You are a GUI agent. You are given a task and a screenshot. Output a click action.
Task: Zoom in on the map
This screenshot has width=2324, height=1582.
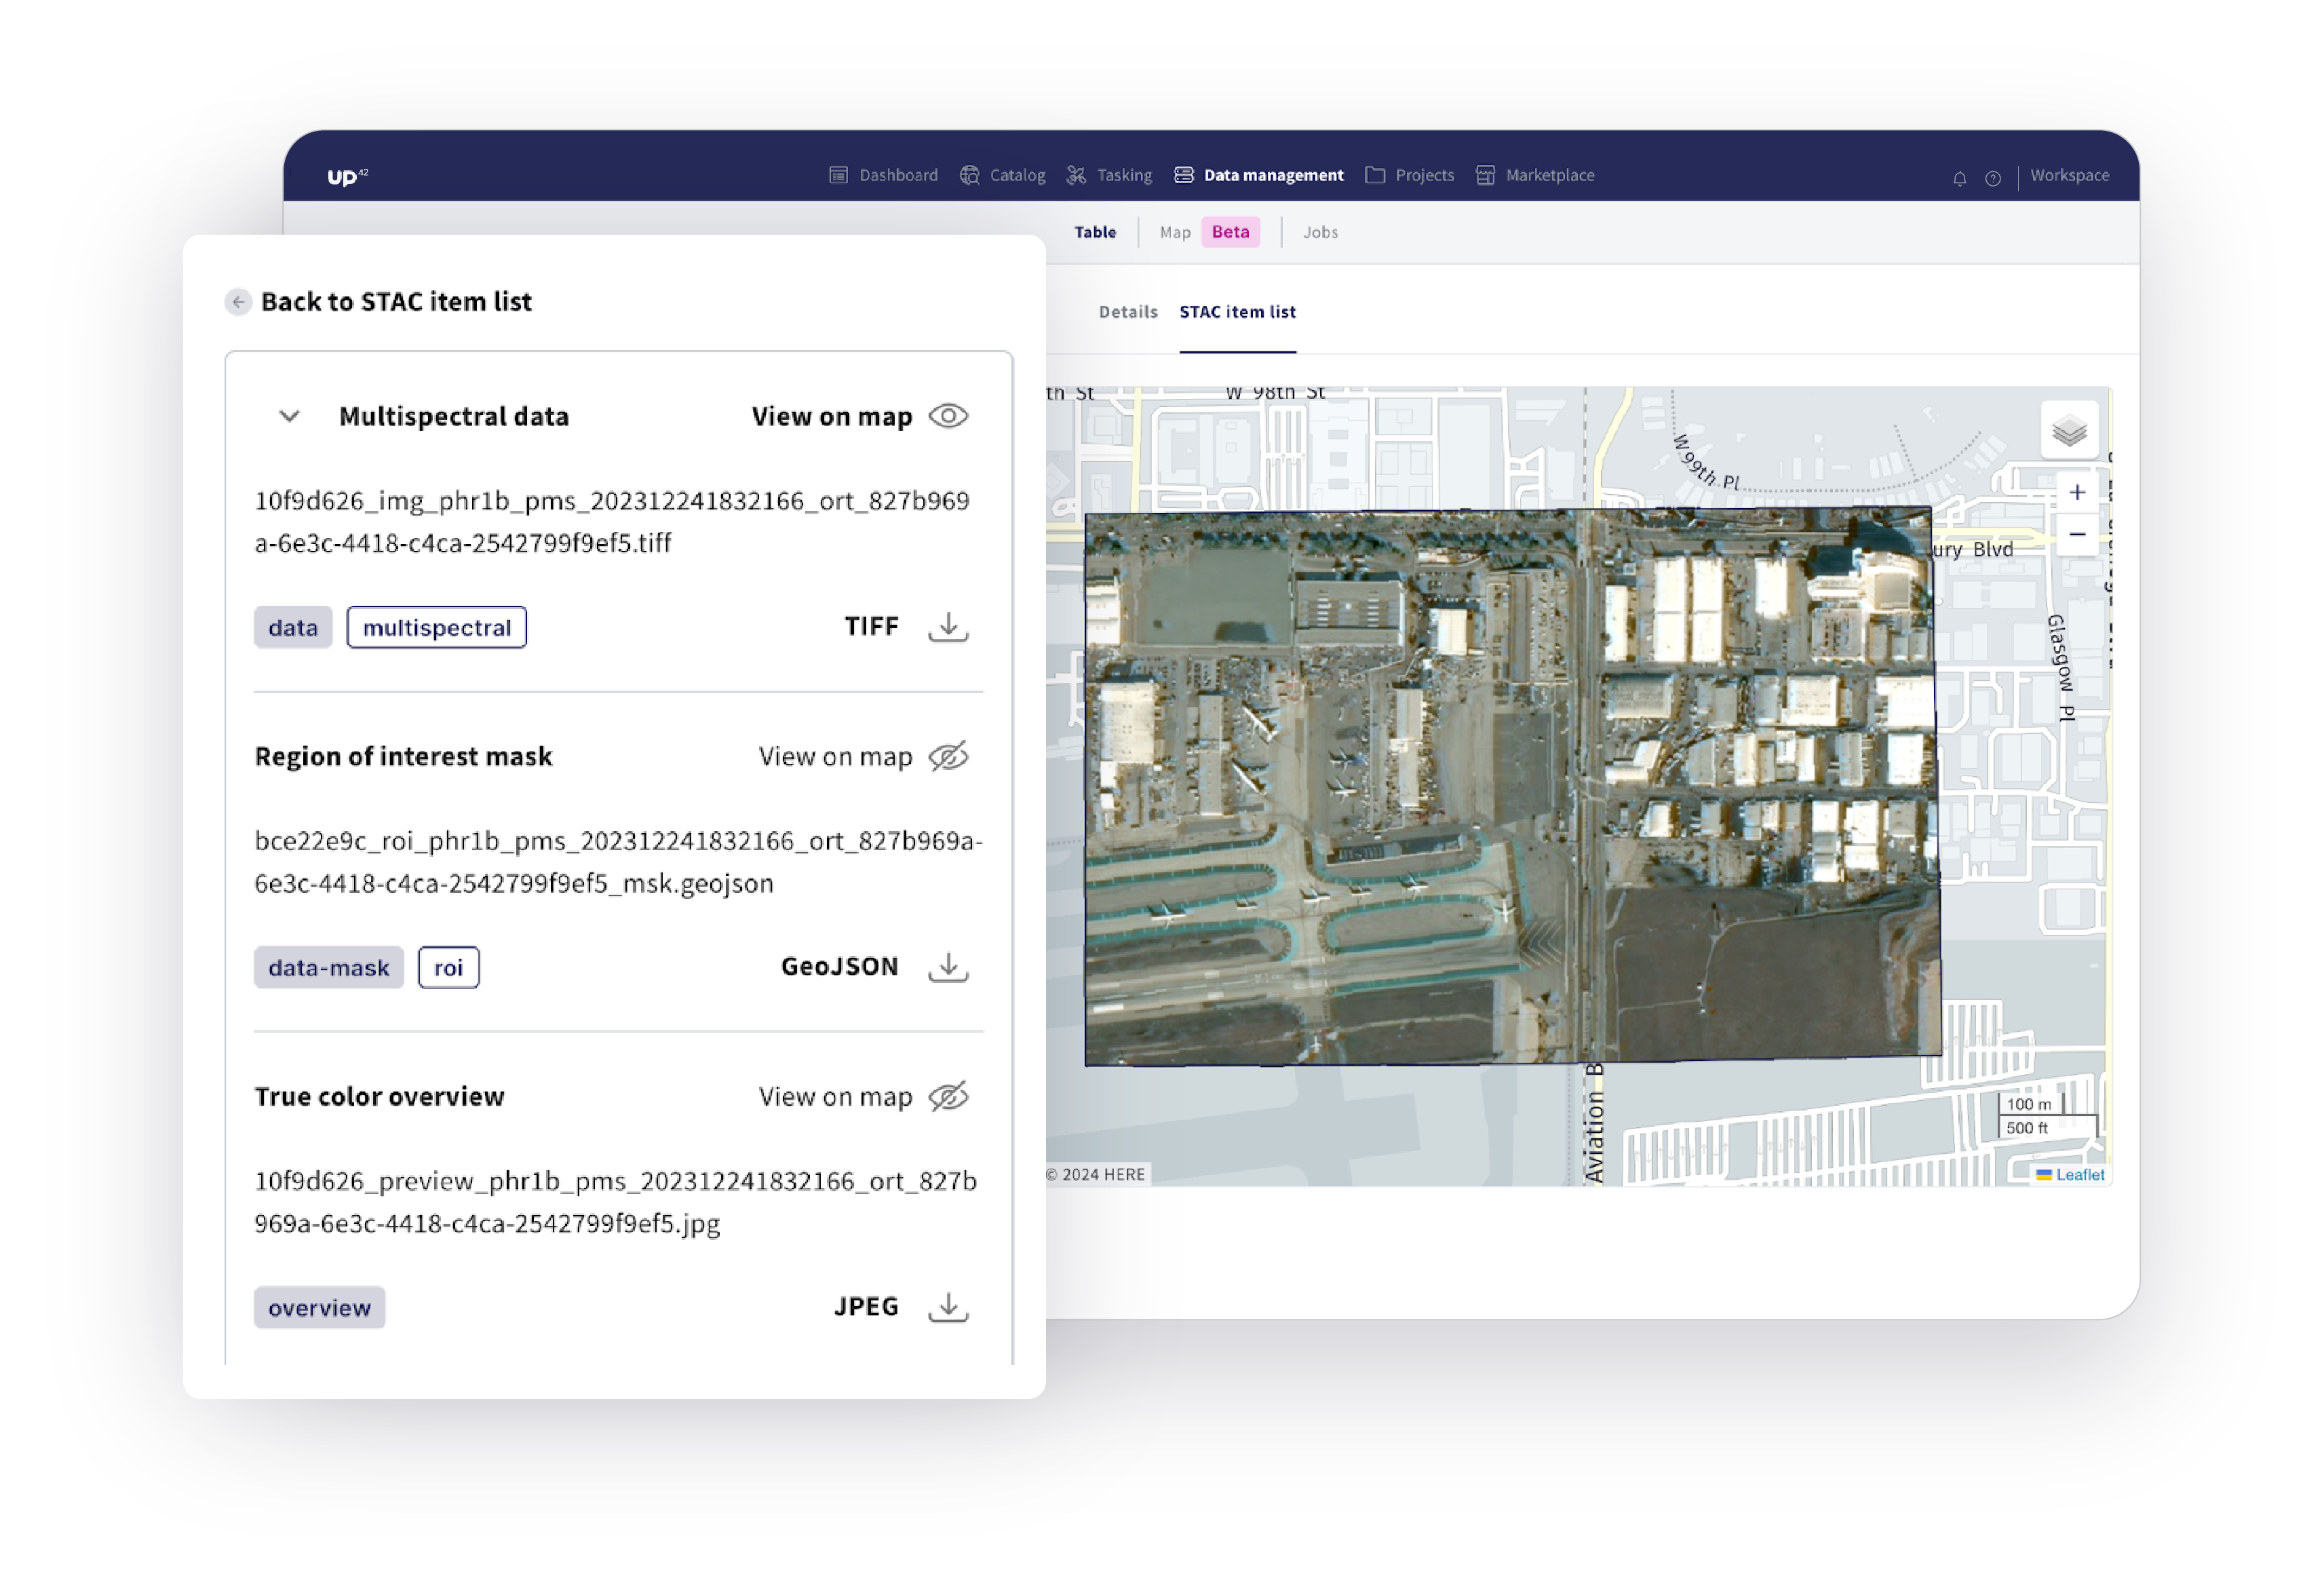point(2077,492)
